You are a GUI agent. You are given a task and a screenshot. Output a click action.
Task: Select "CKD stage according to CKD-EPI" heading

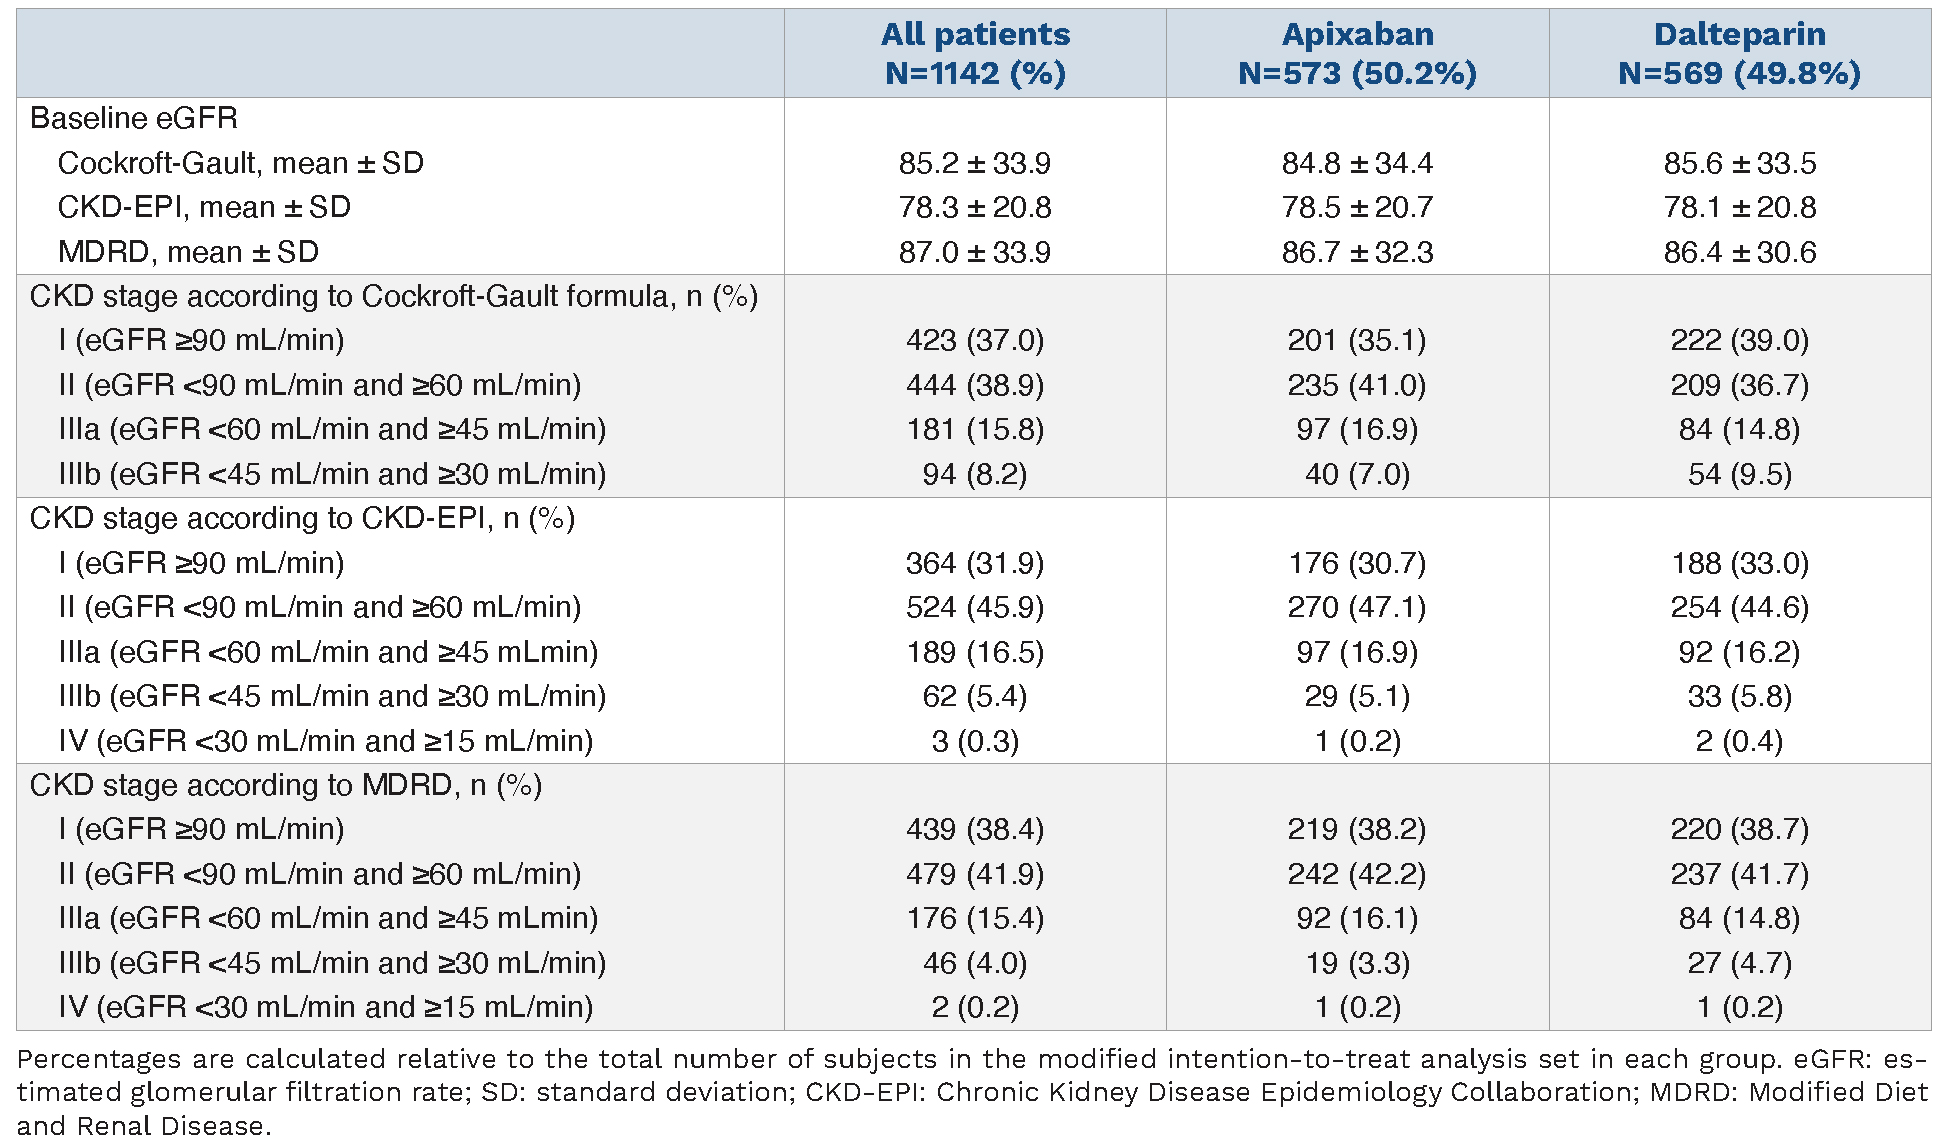(x=302, y=518)
